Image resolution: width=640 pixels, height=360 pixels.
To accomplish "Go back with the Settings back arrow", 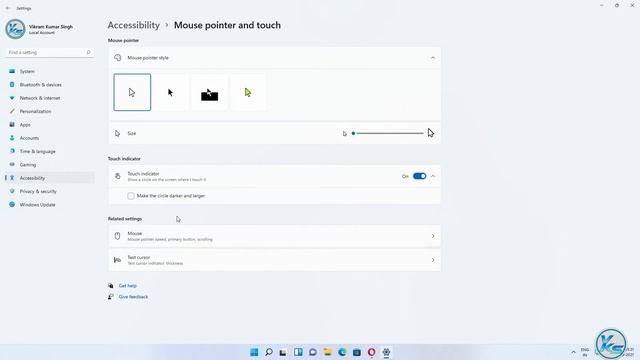I will (8, 8).
